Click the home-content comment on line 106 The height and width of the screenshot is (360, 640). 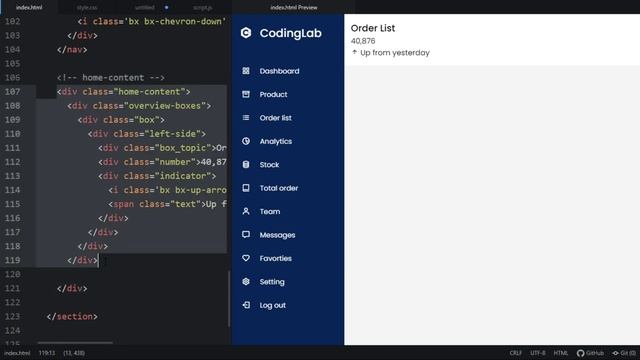point(111,78)
